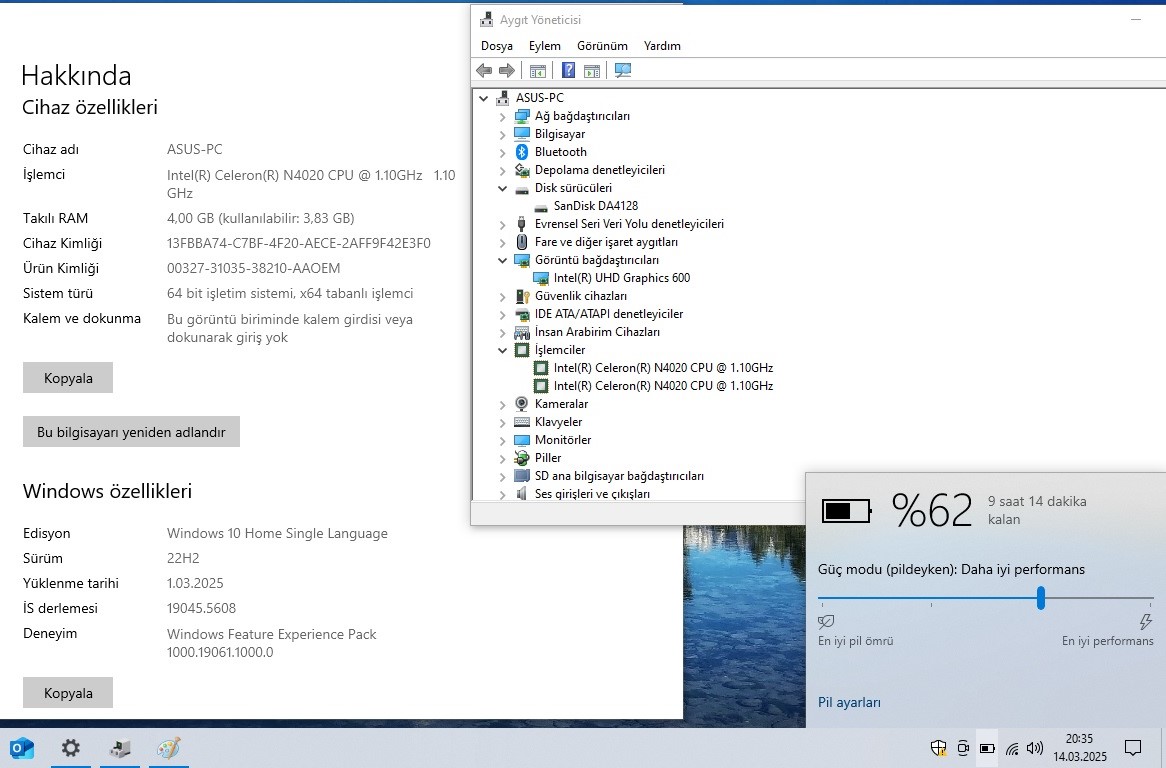Collapse the ASUS-PC root node
Viewport: 1166px width, 768px height.
coord(483,98)
